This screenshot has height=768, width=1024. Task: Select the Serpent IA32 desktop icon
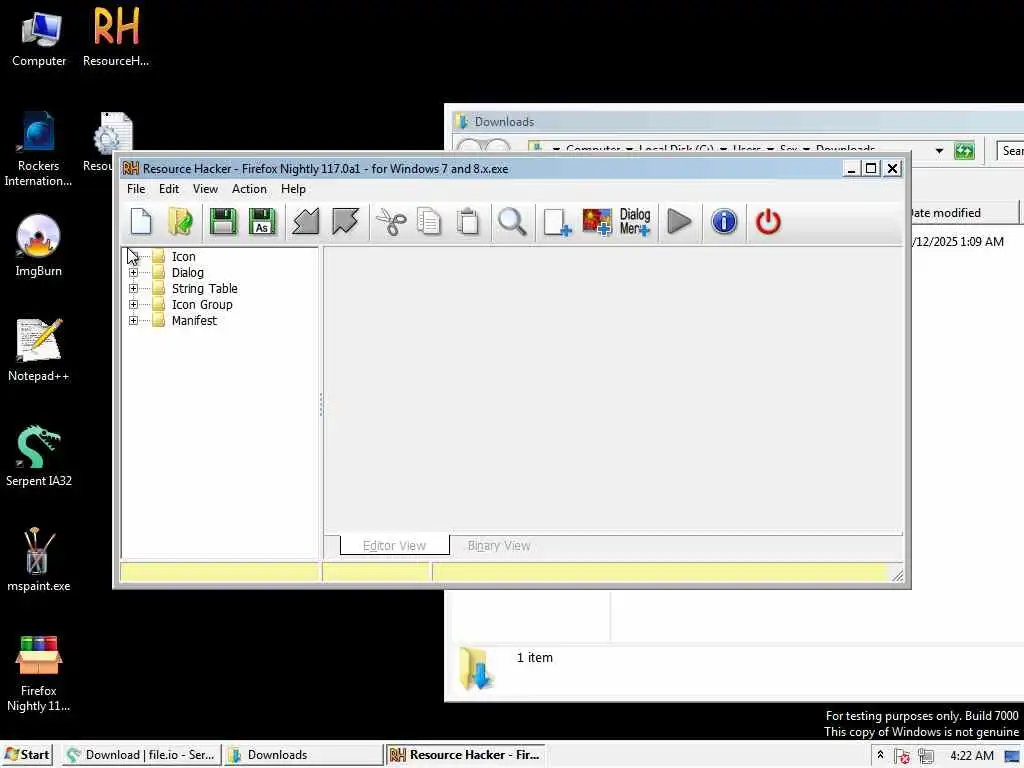click(x=39, y=456)
